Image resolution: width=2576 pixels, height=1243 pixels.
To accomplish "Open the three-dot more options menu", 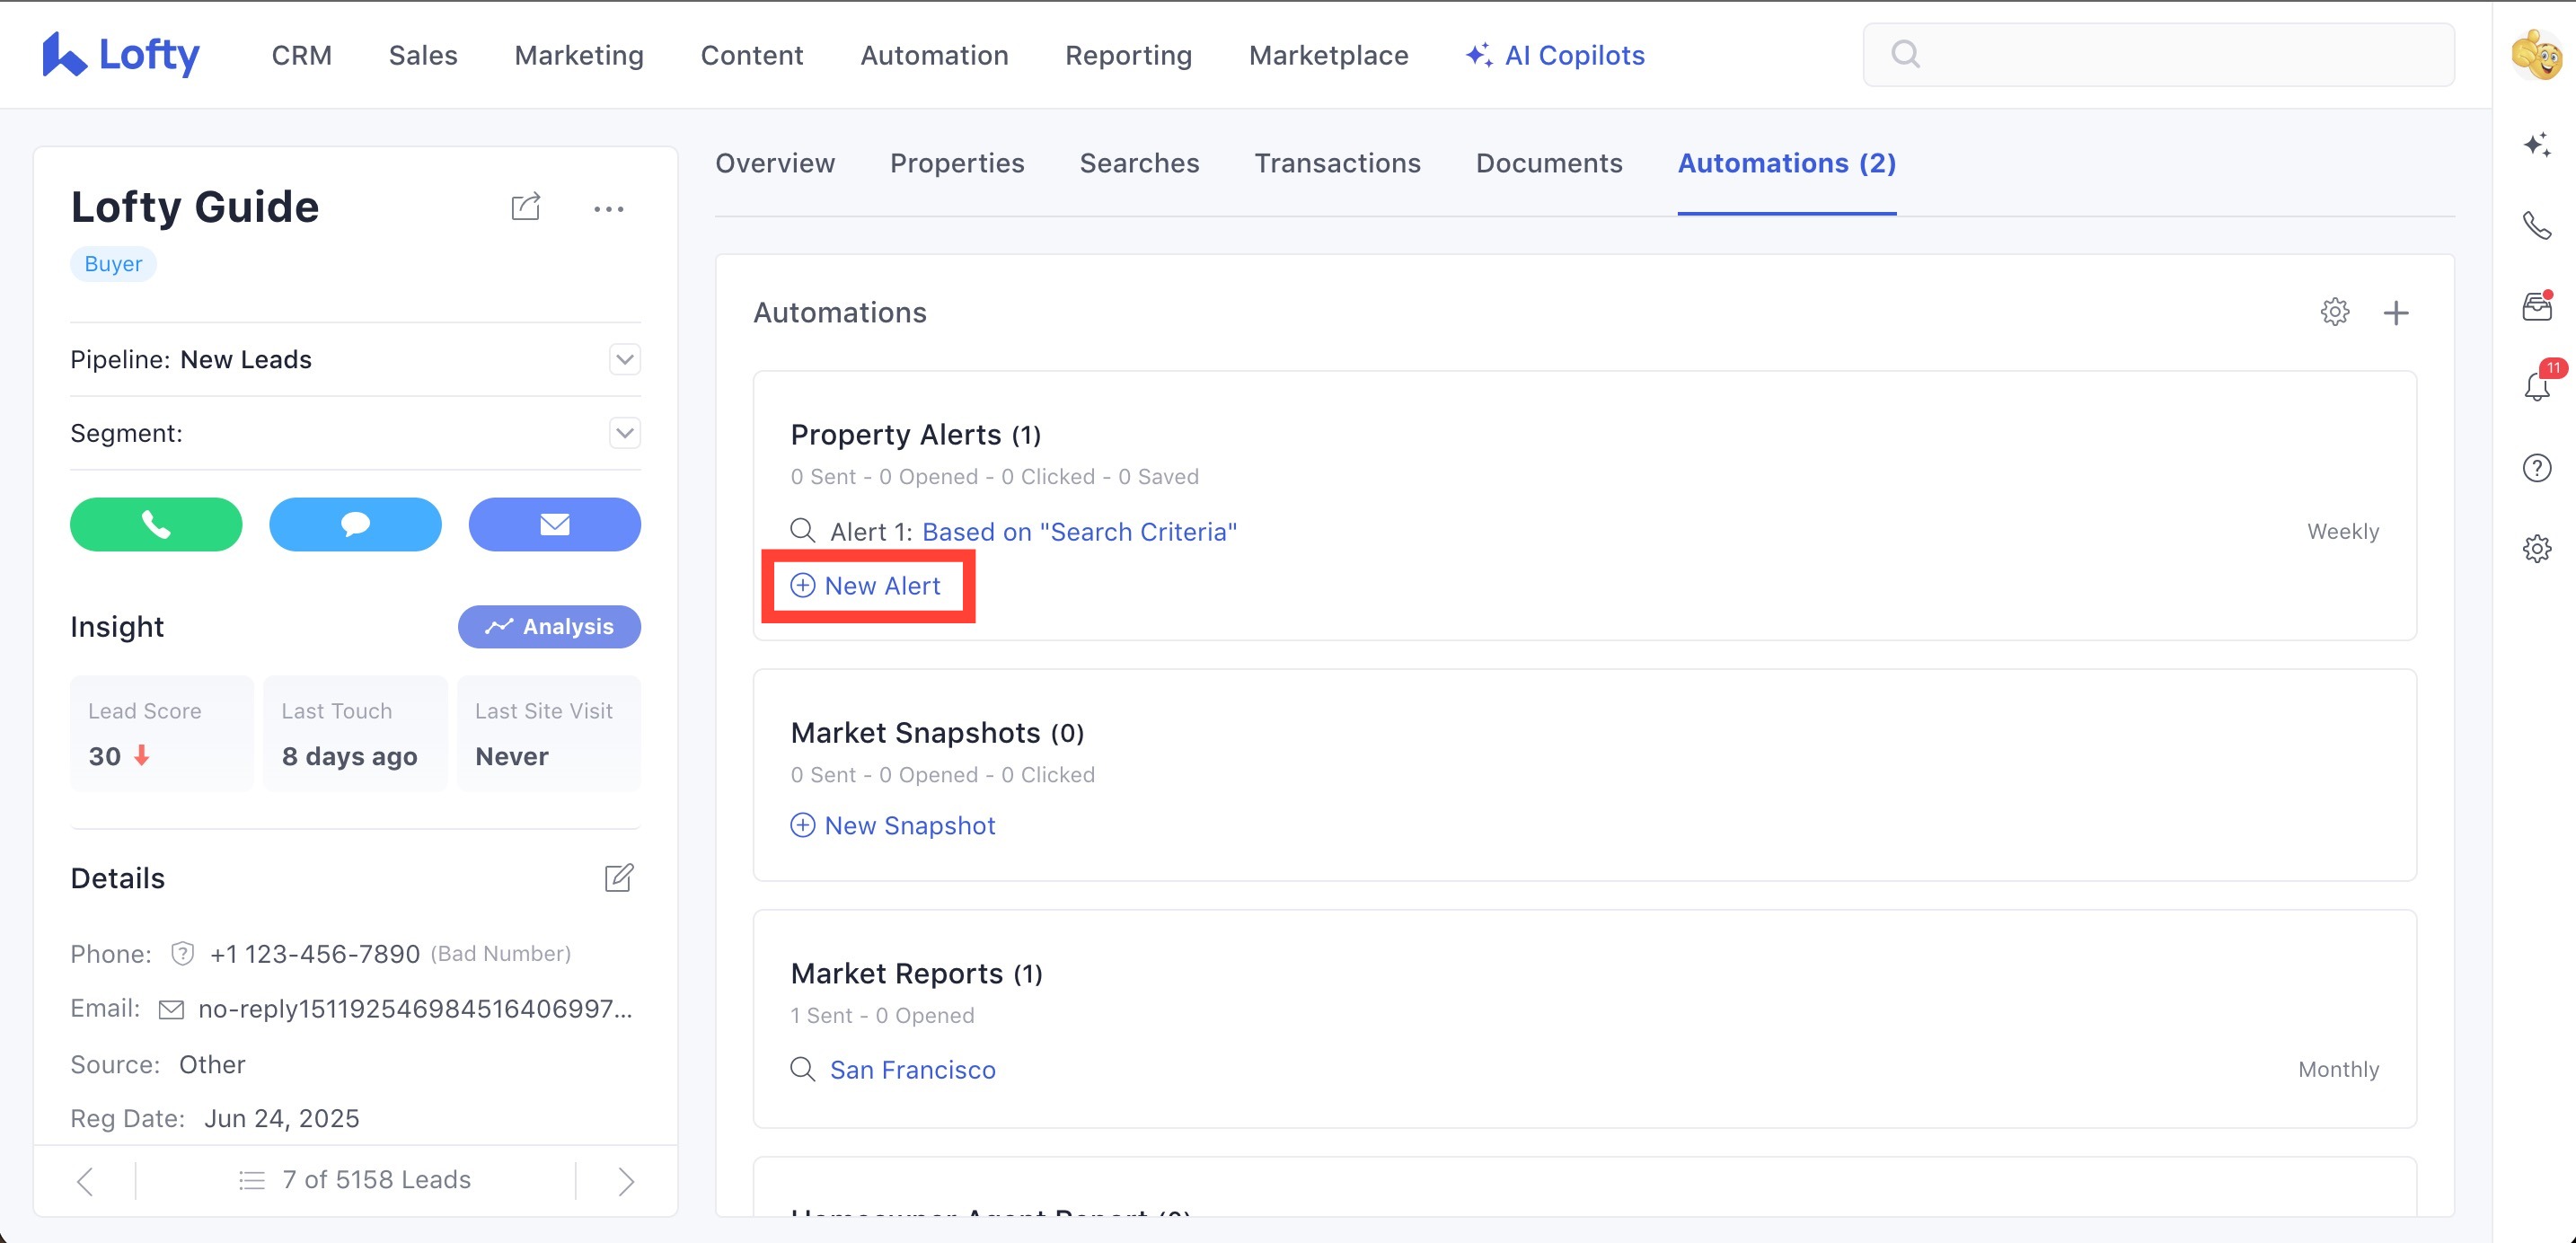I will [x=609, y=209].
